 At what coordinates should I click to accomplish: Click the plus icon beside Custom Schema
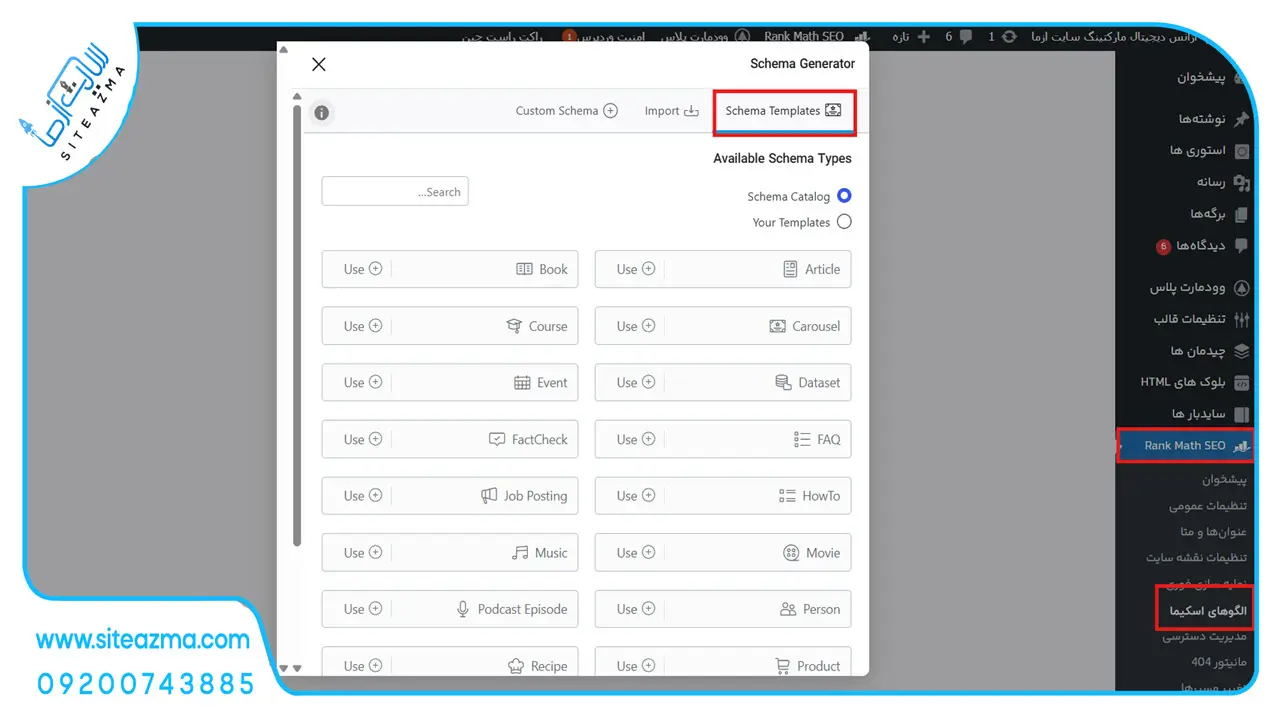pos(610,111)
